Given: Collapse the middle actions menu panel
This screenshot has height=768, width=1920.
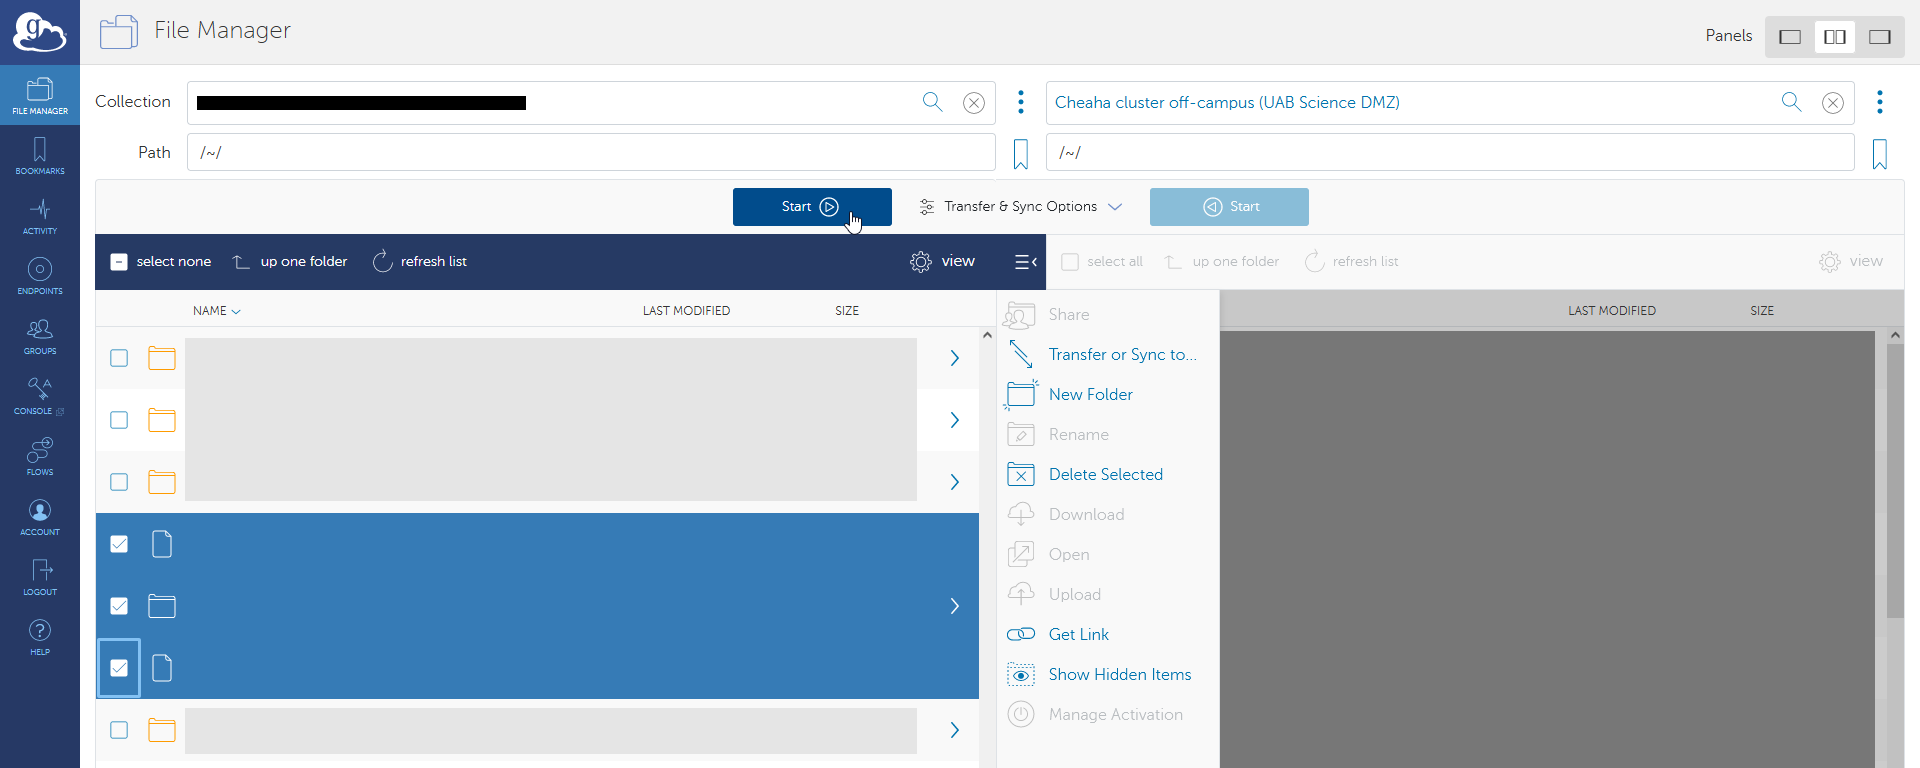Looking at the screenshot, I should coord(1025,262).
